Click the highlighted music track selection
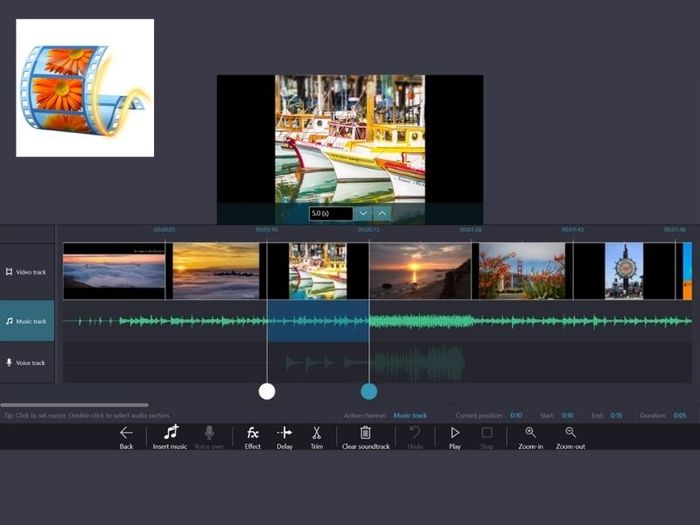Image resolution: width=700 pixels, height=525 pixels. tap(318, 321)
